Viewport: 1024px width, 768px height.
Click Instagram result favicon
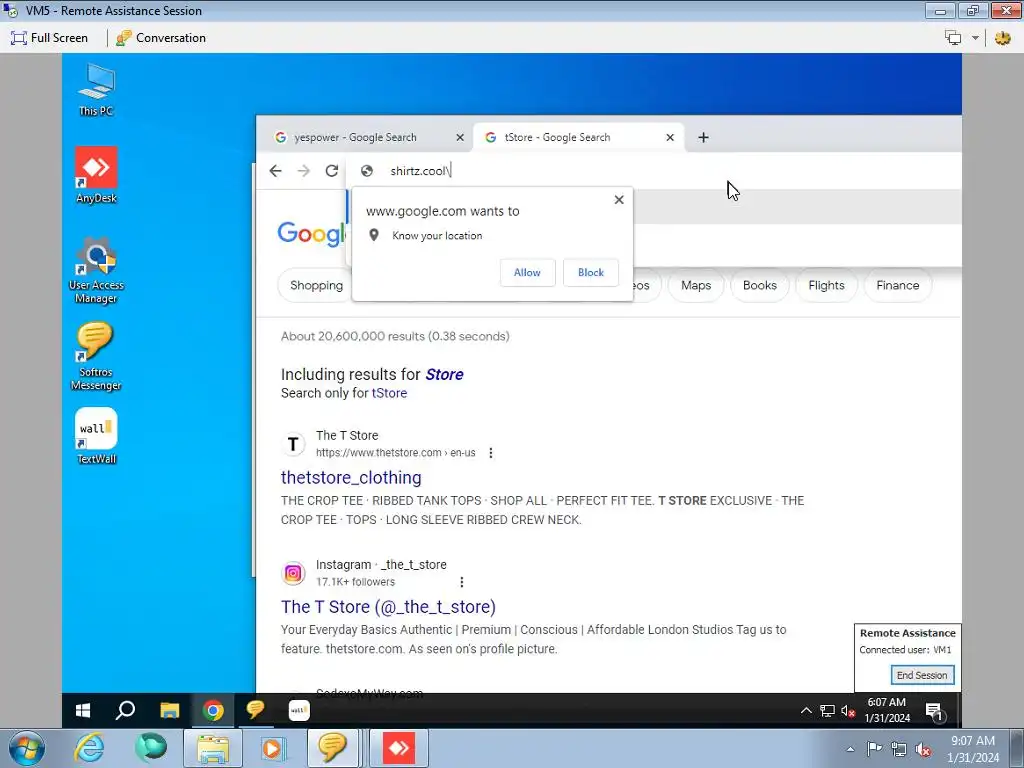293,573
